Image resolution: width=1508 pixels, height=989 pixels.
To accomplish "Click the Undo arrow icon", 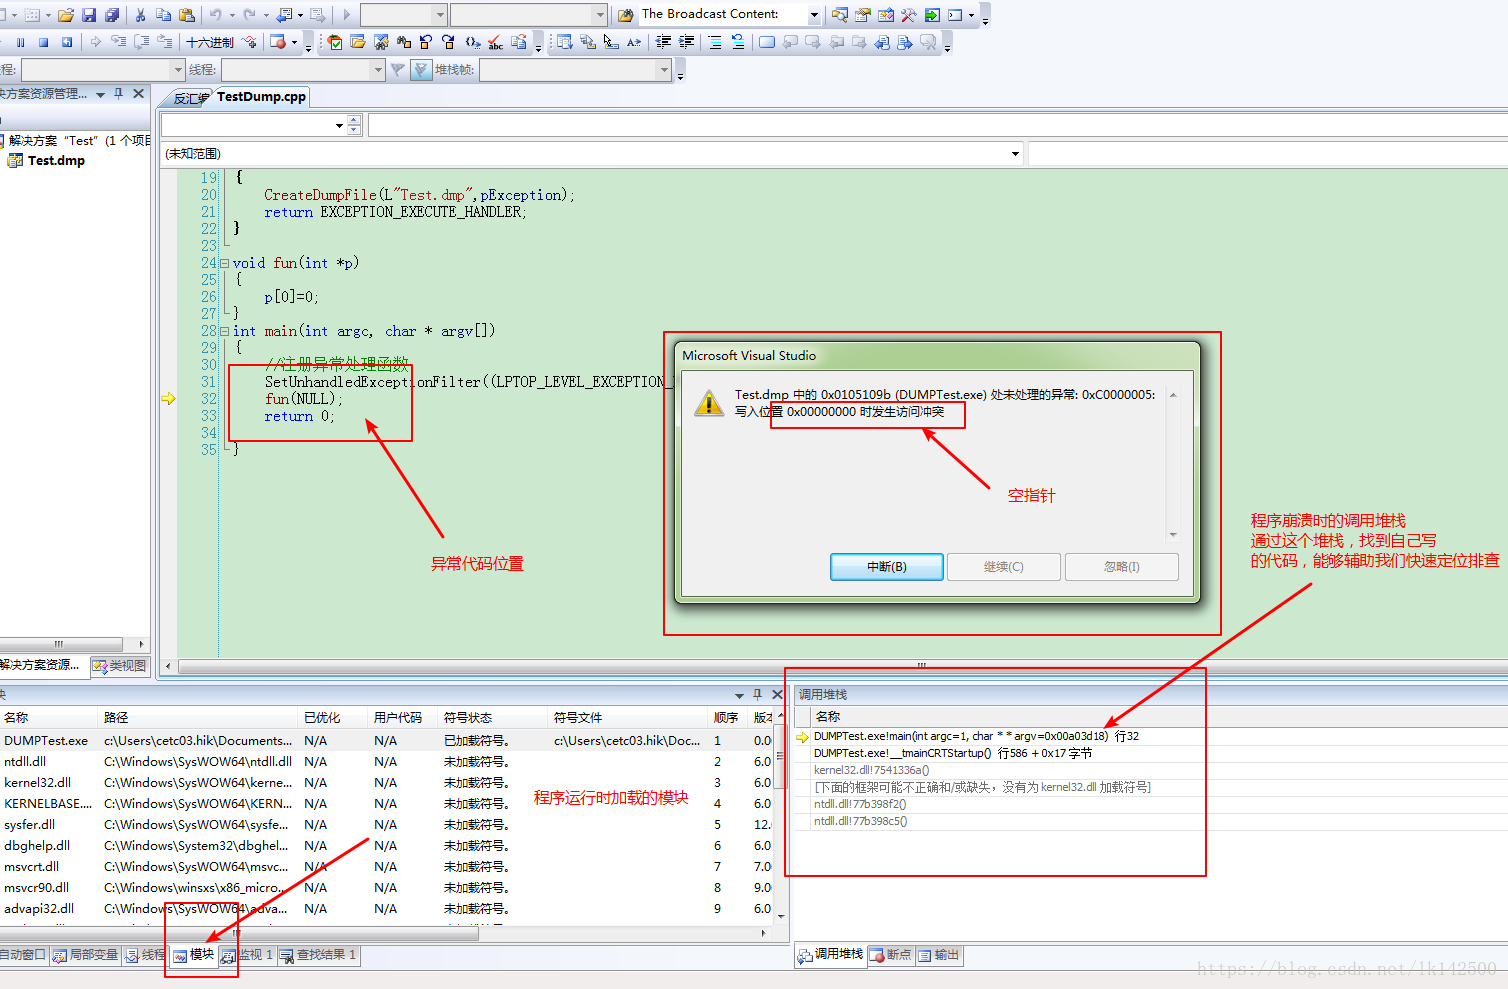I will 215,15.
